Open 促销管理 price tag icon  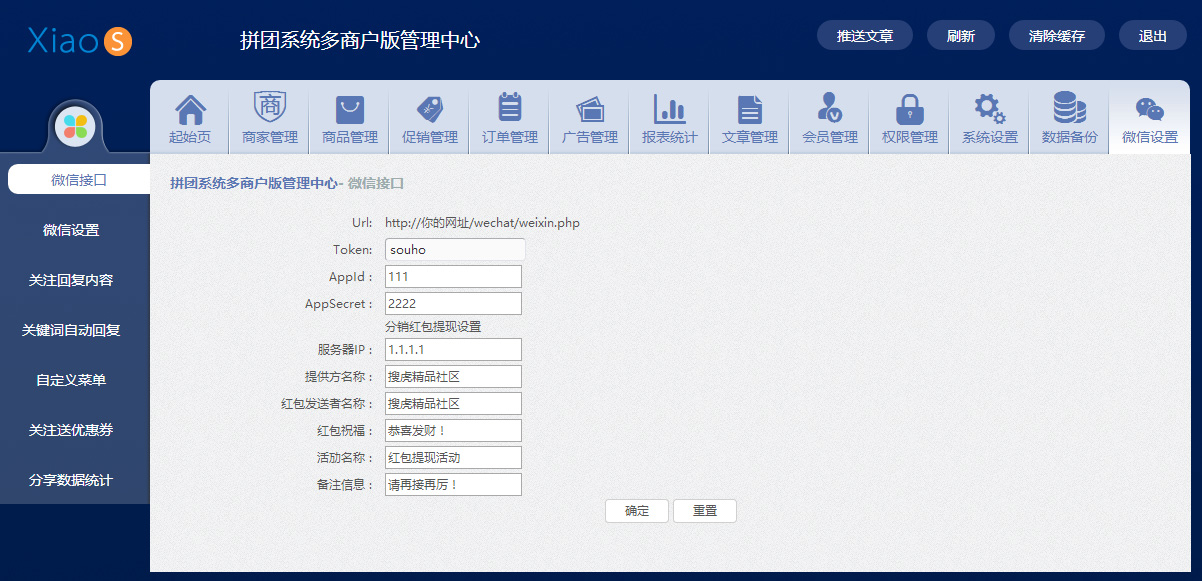pos(430,109)
